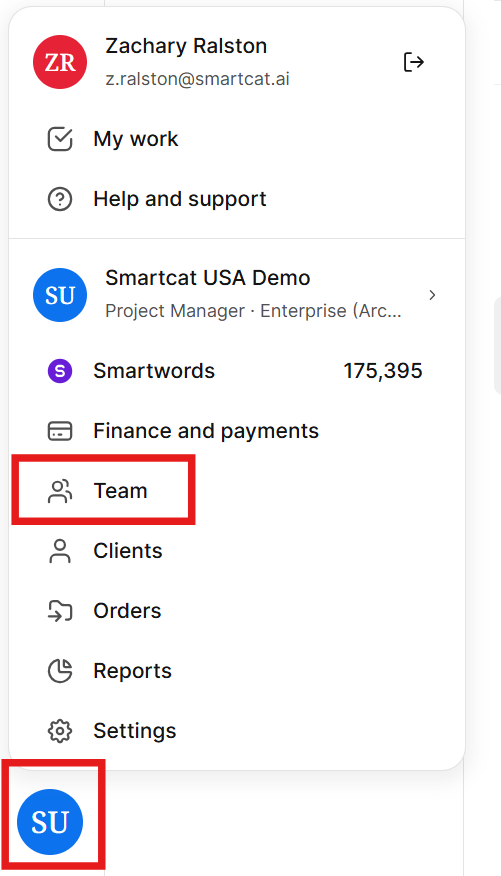Click the Help and support question icon

point(60,199)
